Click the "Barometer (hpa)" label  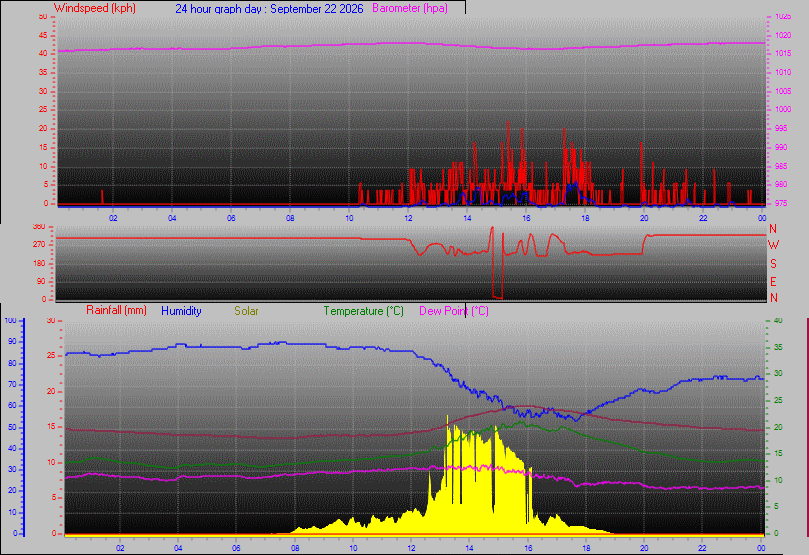pyautogui.click(x=410, y=8)
